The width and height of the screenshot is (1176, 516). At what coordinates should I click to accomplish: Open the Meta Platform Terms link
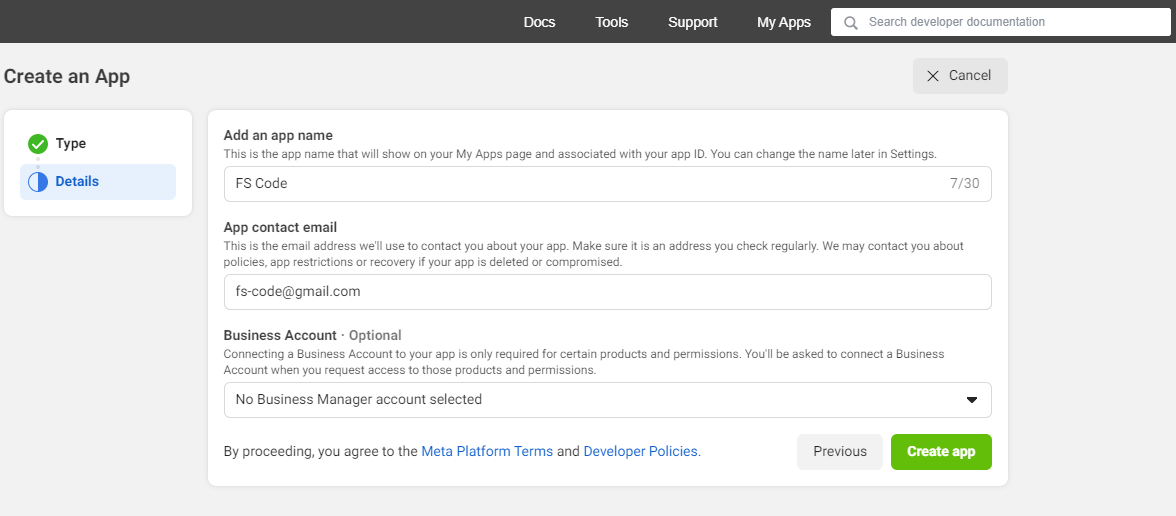pyautogui.click(x=488, y=452)
